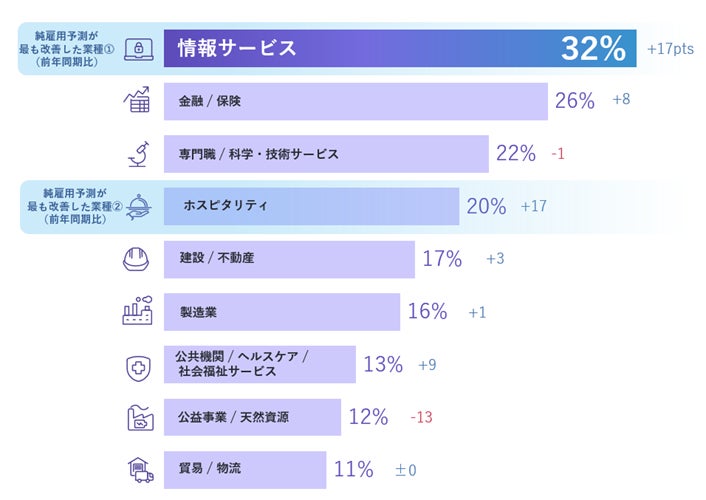
Task: Click the 32% value label
Action: pyautogui.click(x=593, y=48)
